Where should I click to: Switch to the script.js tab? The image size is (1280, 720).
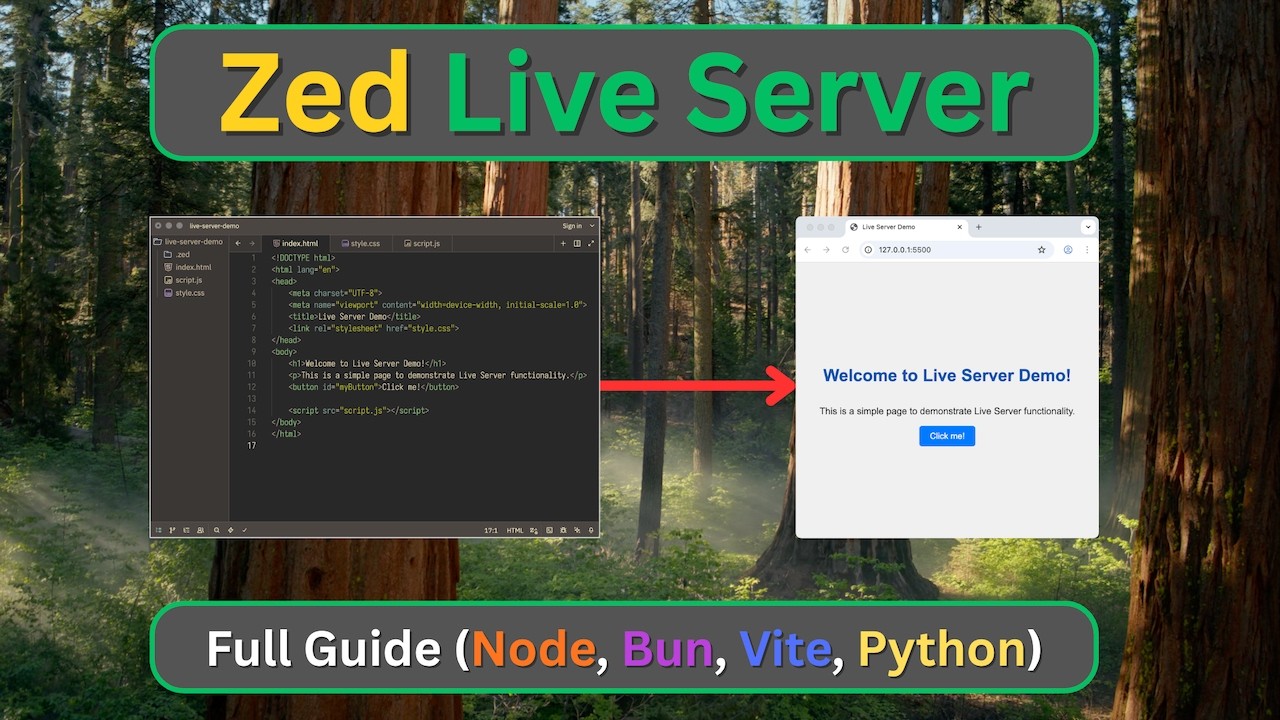(x=422, y=243)
